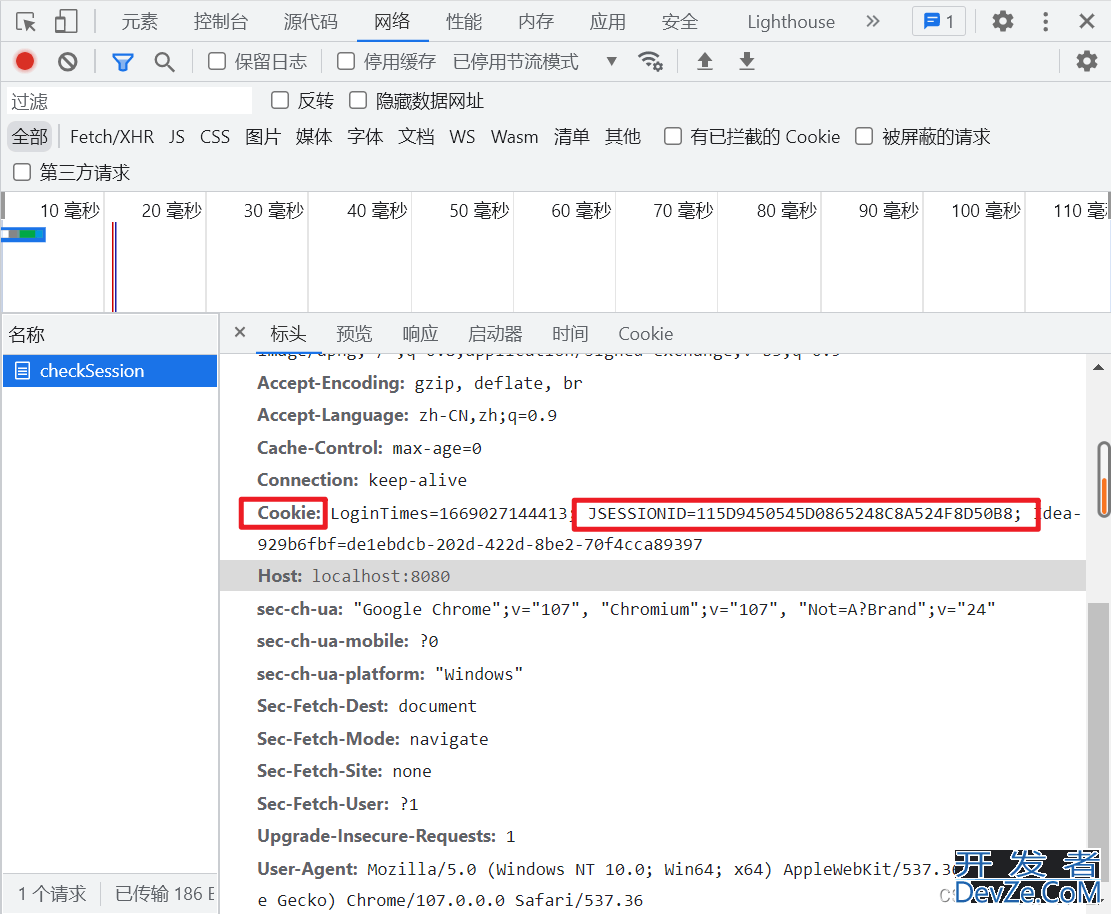Click the red record network log button
The width and height of the screenshot is (1111, 914).
pyautogui.click(x=25, y=62)
